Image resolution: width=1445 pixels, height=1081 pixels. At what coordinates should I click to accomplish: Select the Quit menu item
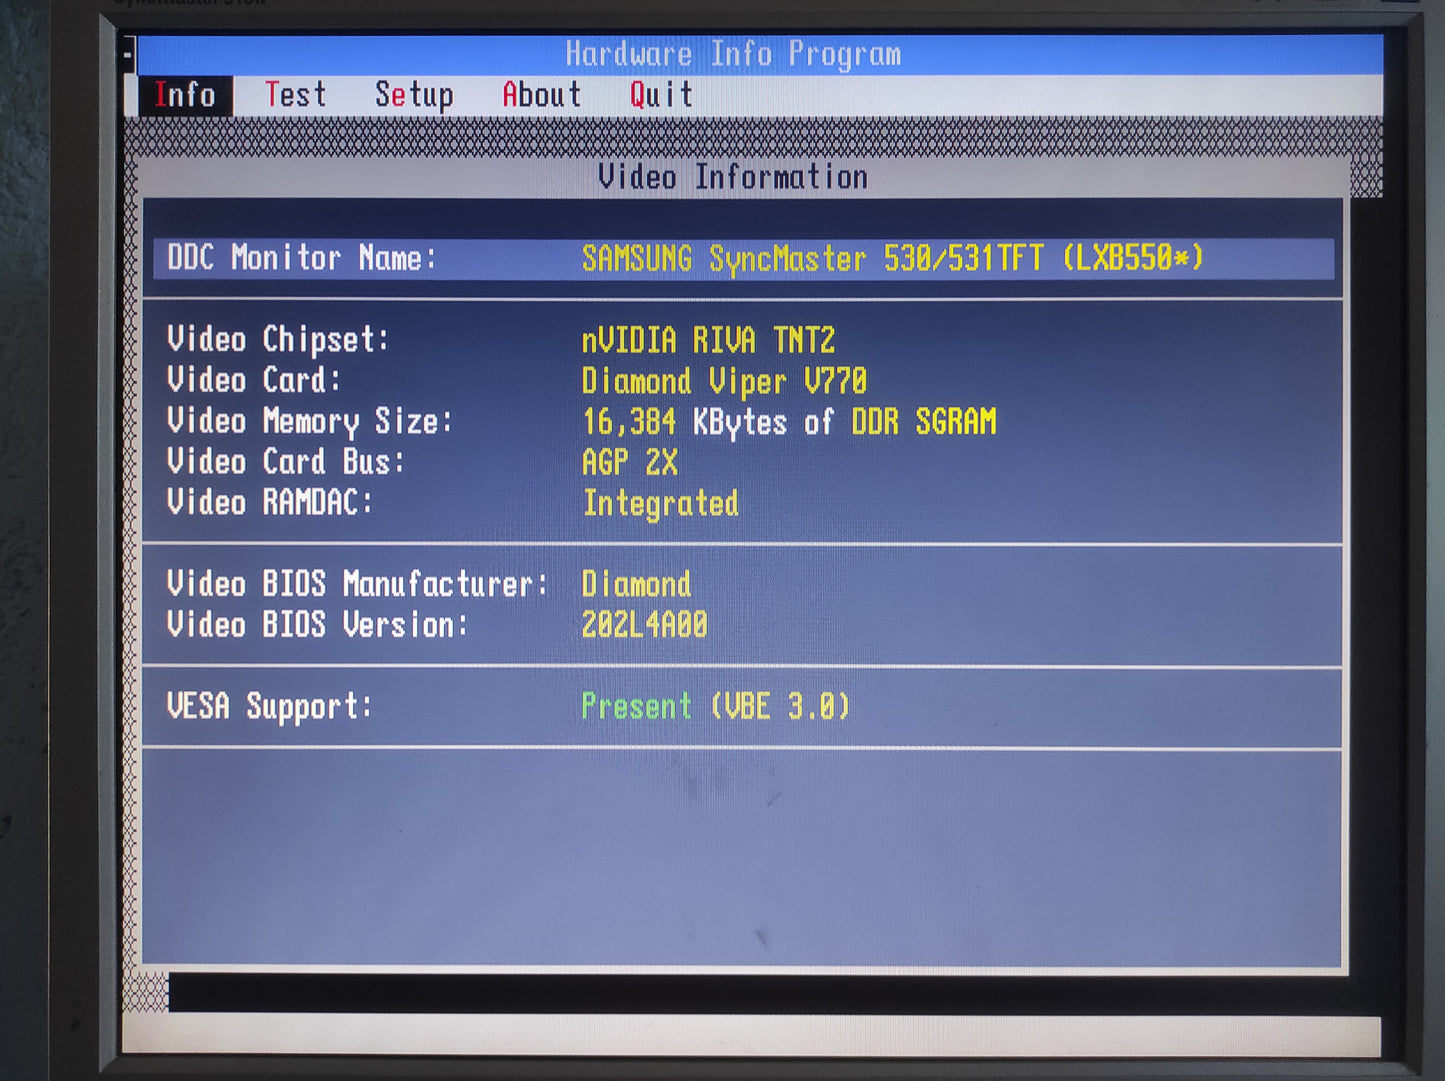pos(661,95)
